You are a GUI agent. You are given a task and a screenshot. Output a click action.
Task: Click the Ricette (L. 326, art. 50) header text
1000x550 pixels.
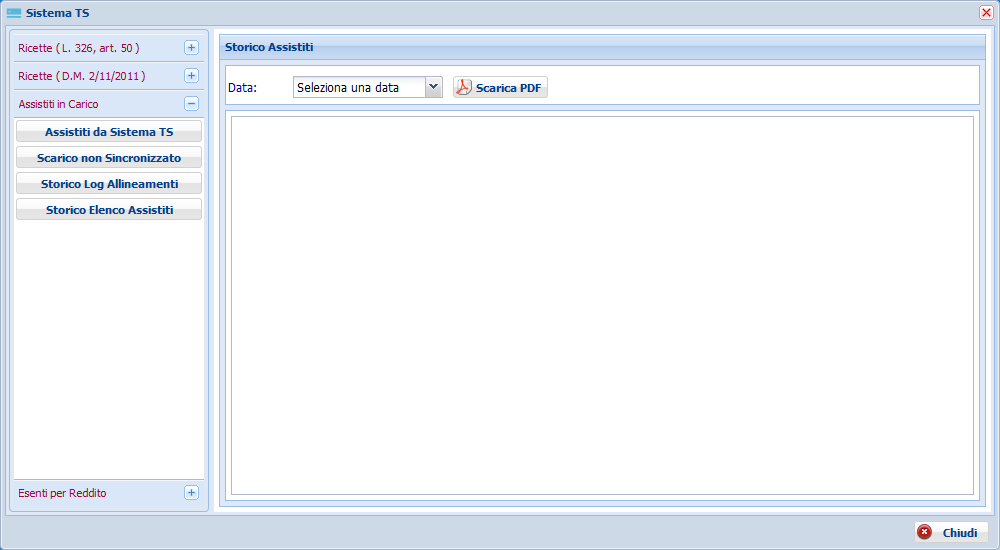coord(79,48)
